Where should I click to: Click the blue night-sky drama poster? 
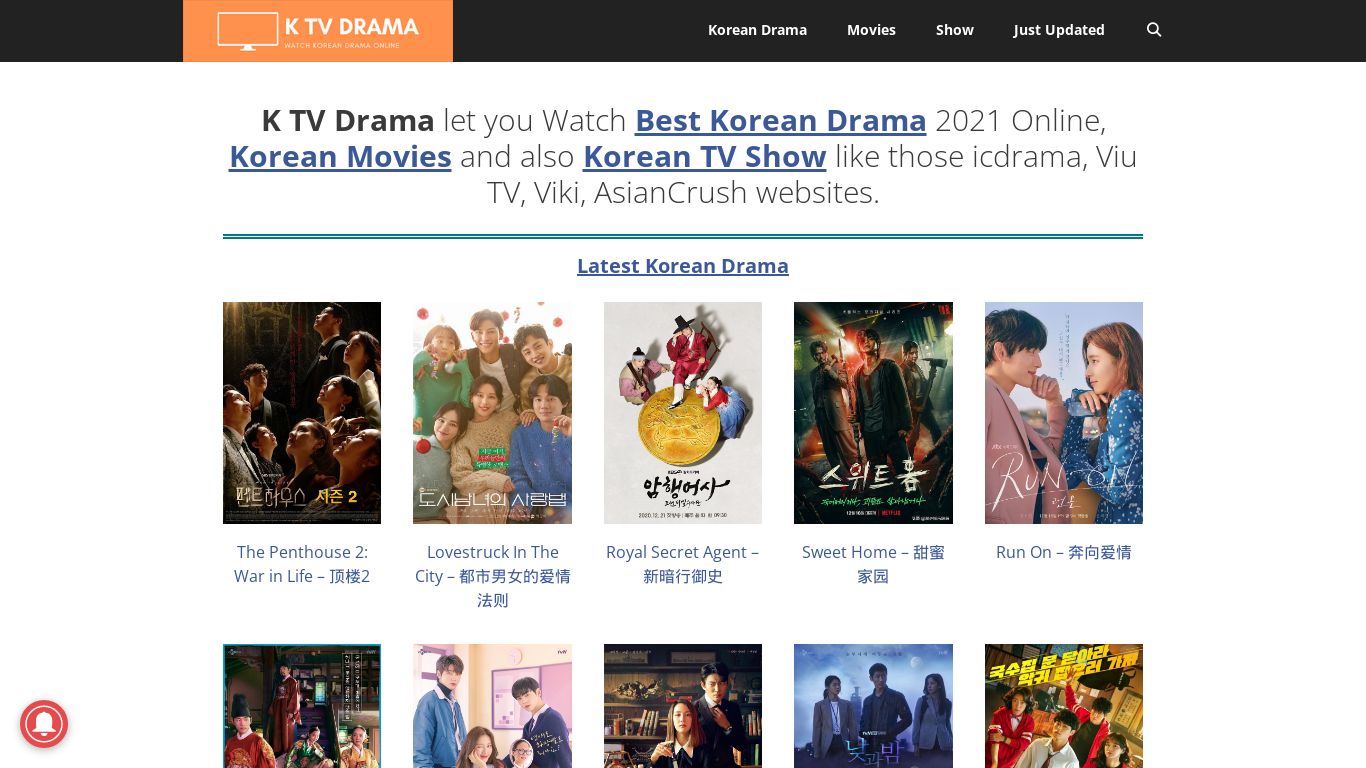[x=873, y=706]
